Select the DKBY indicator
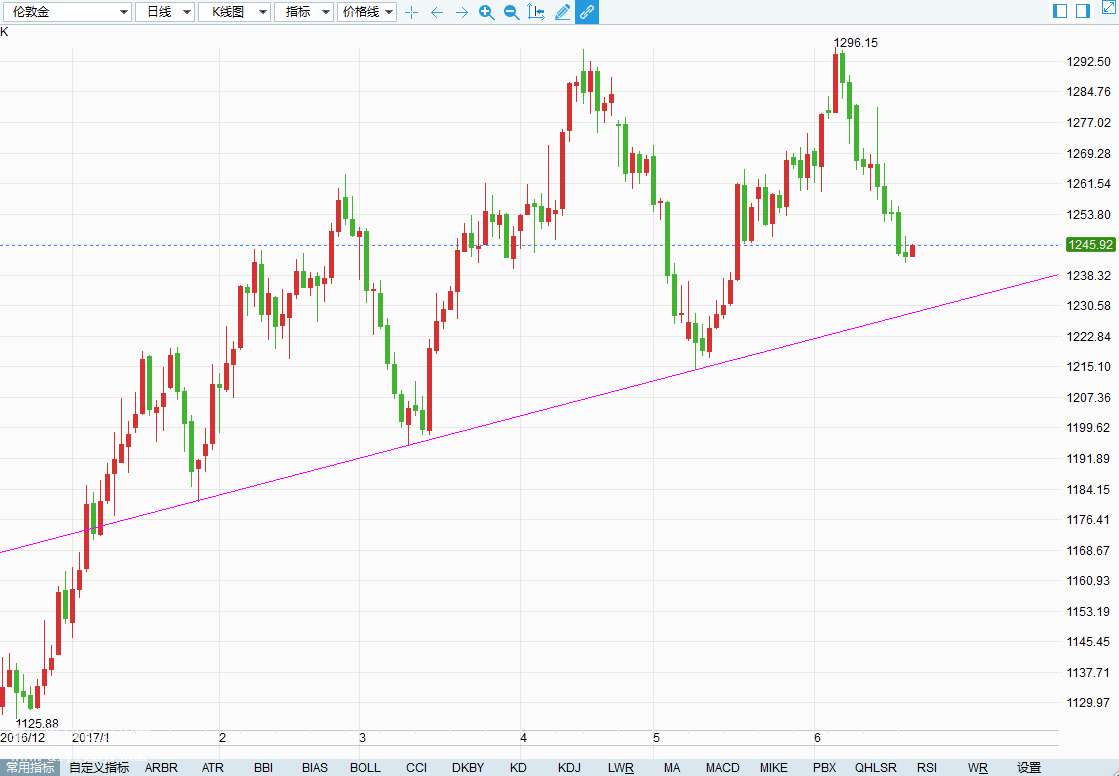 [x=468, y=767]
